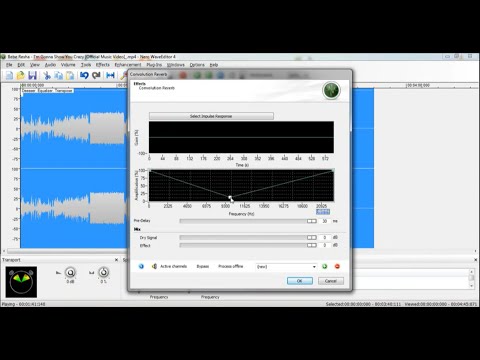Click the New file toolbar icon

(x=9, y=76)
